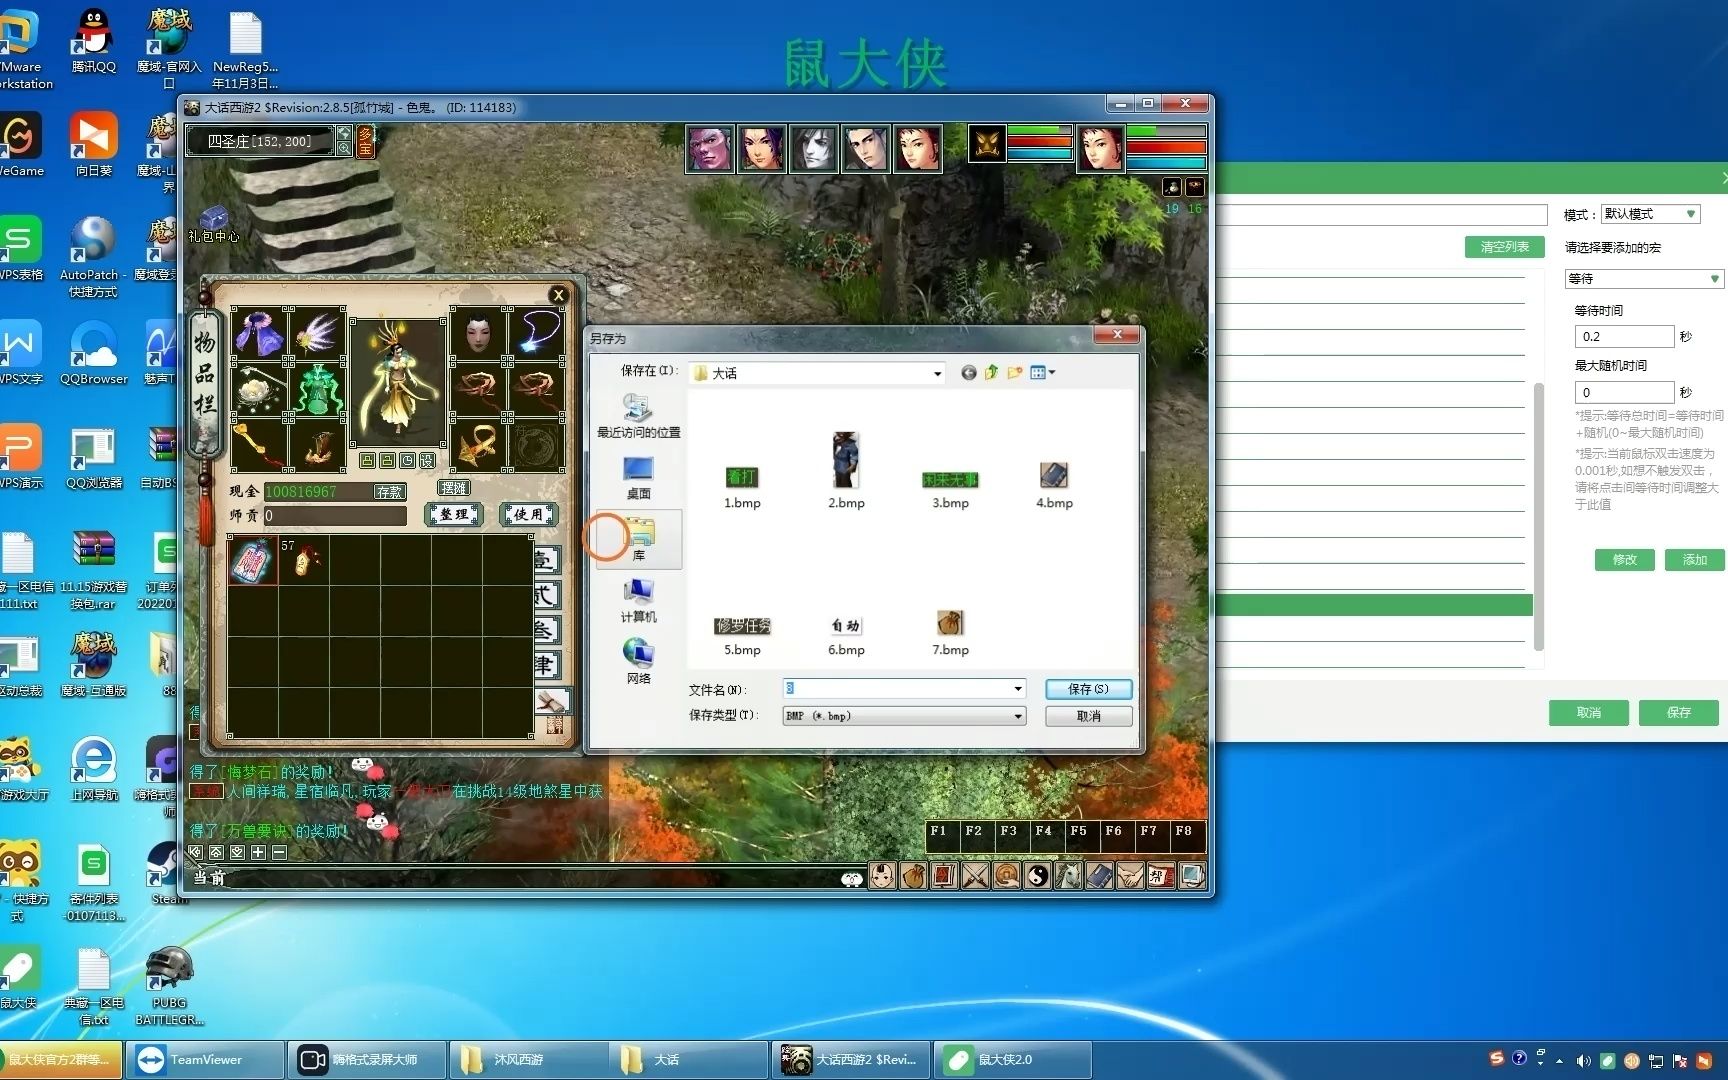Click the computer monitor system icon
The image size is (1728, 1080).
tap(1192, 876)
